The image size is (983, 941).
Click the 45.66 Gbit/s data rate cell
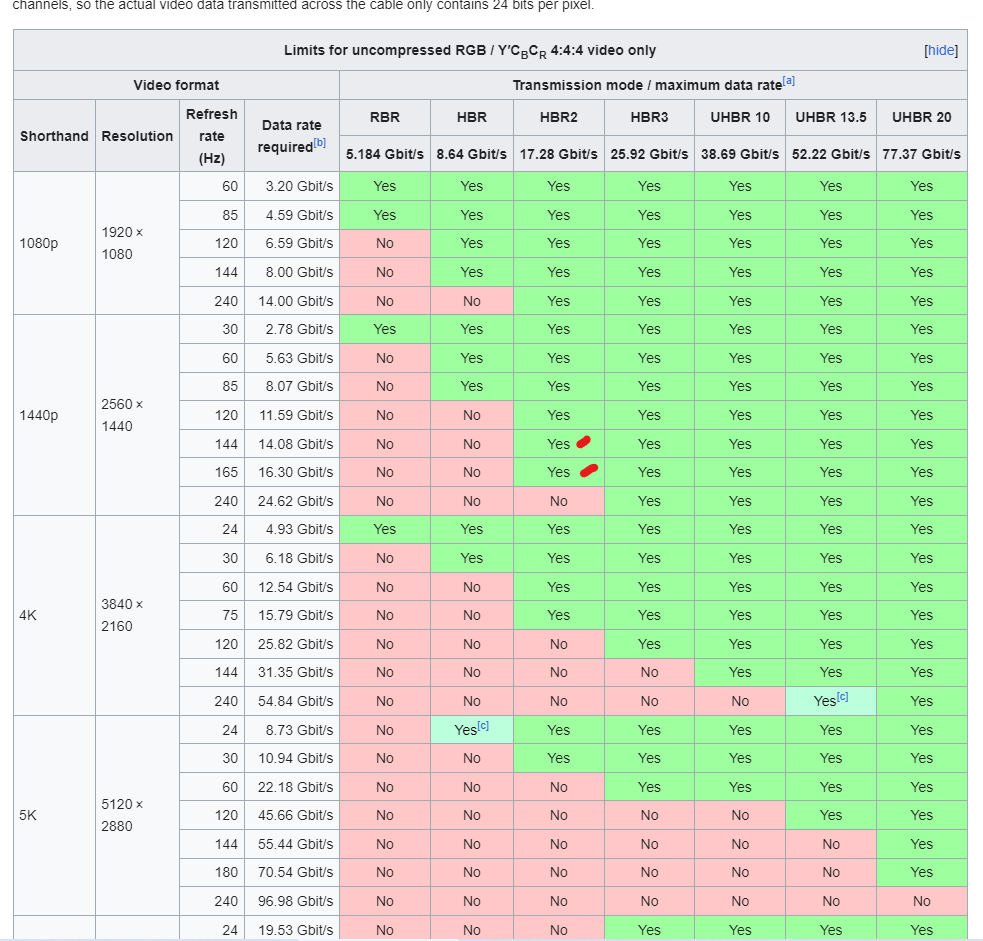click(292, 815)
